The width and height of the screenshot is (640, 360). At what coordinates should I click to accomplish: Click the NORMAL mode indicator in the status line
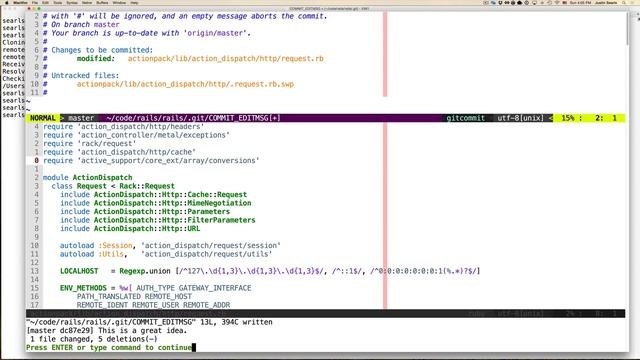click(42, 118)
